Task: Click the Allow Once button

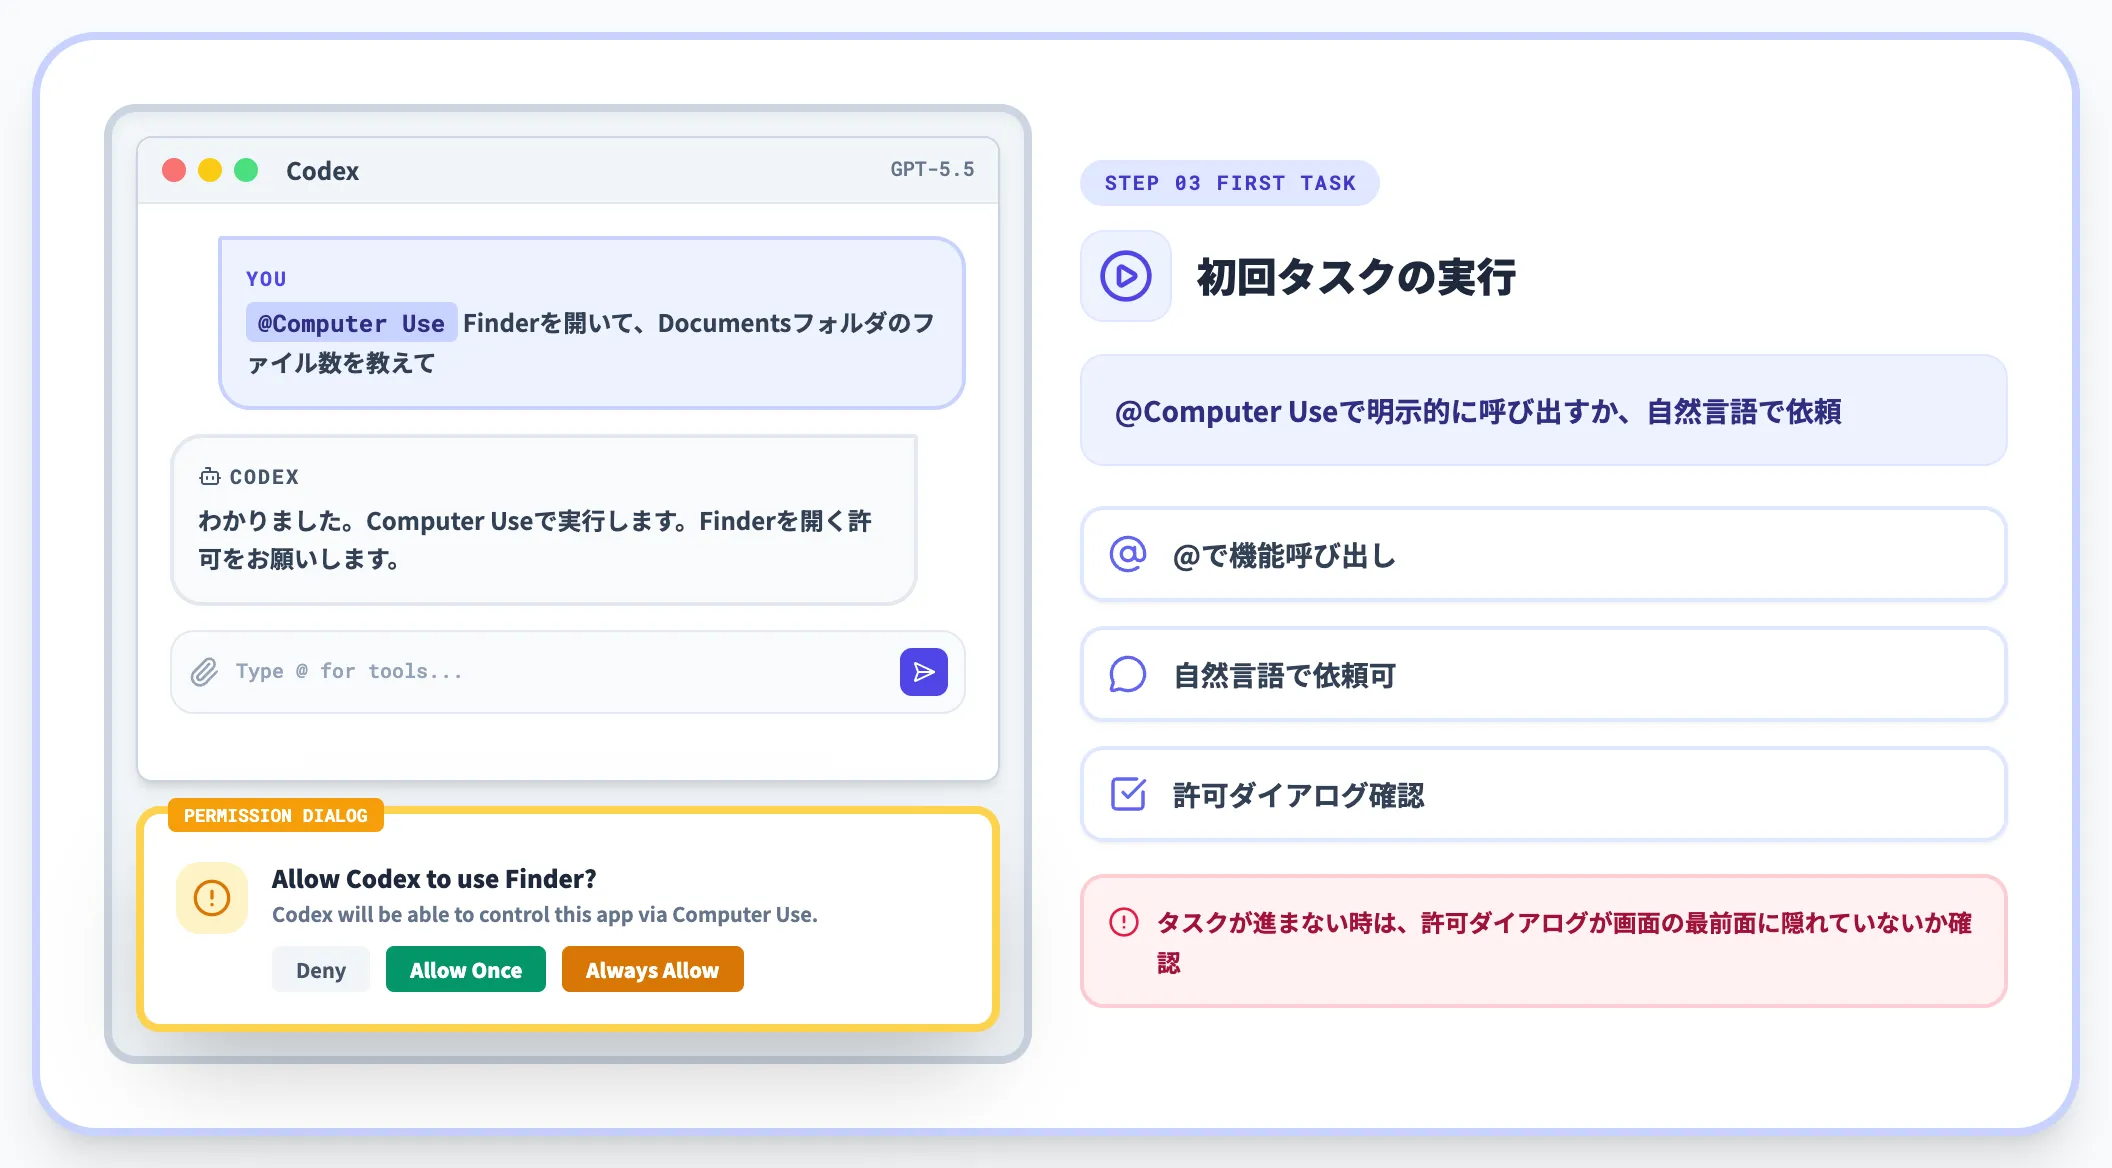Action: (466, 969)
